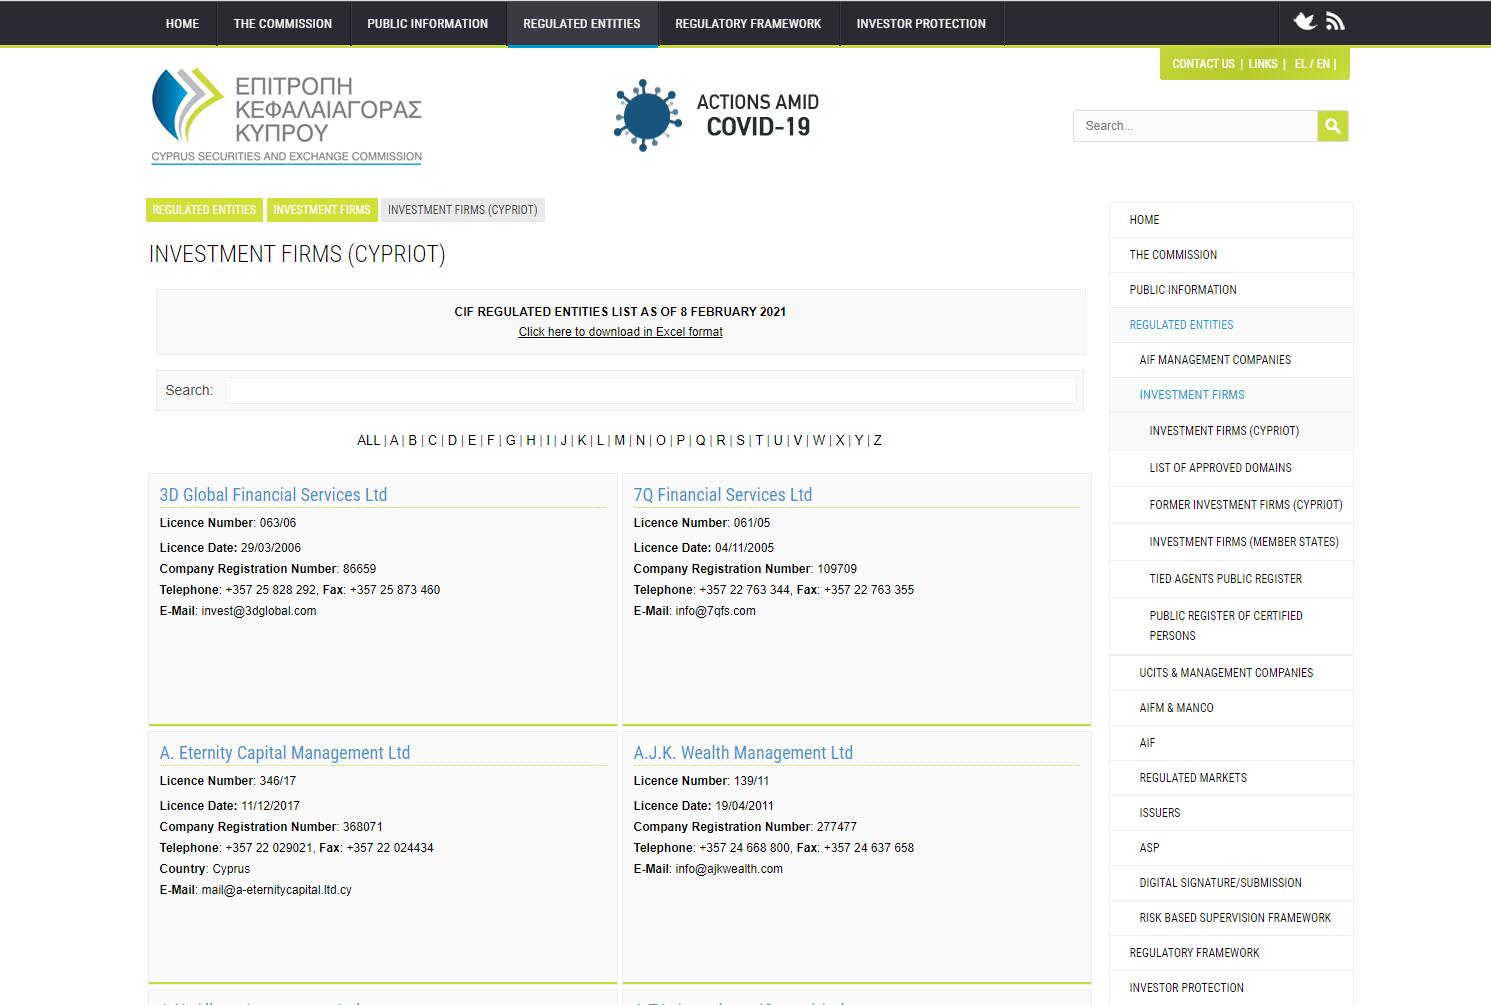Open the Regulated Entities top menu
The image size is (1491, 1005).
(x=581, y=23)
